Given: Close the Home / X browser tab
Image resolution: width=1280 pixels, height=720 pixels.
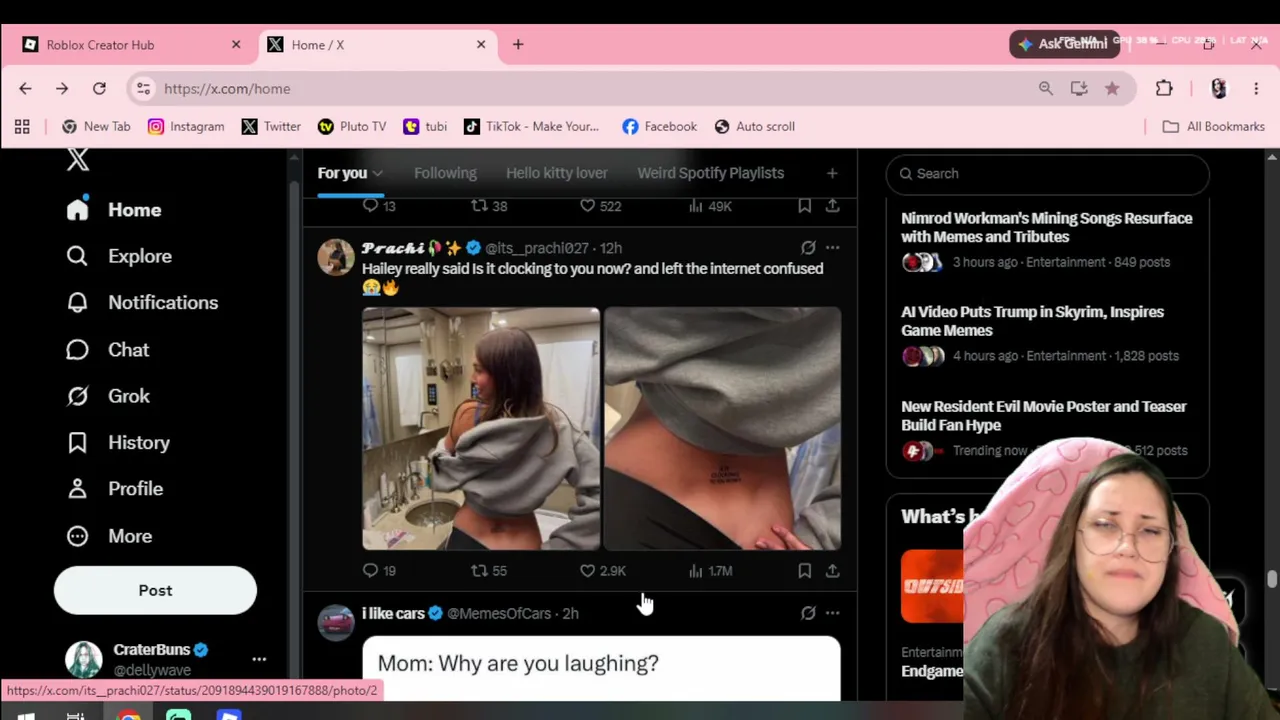Looking at the screenshot, I should [481, 45].
